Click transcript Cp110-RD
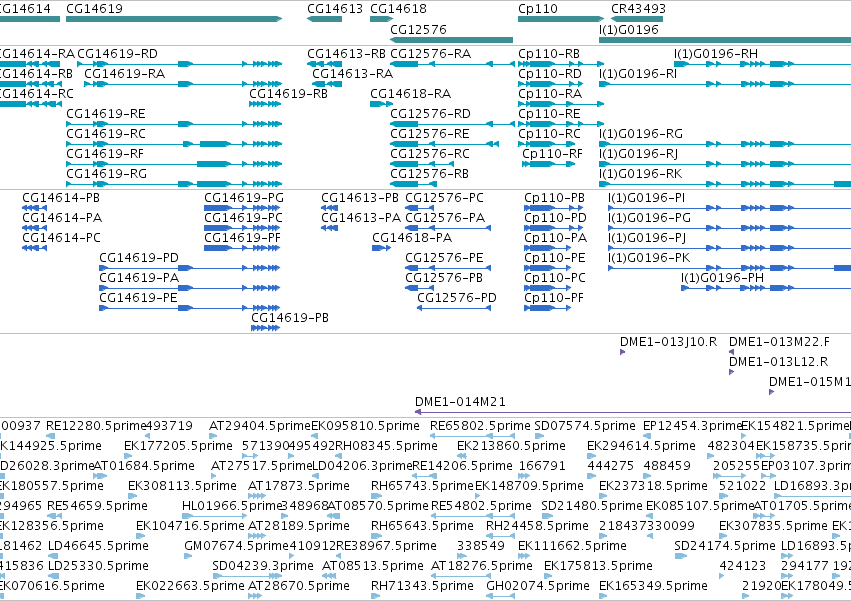The image size is (851, 601). (x=550, y=74)
